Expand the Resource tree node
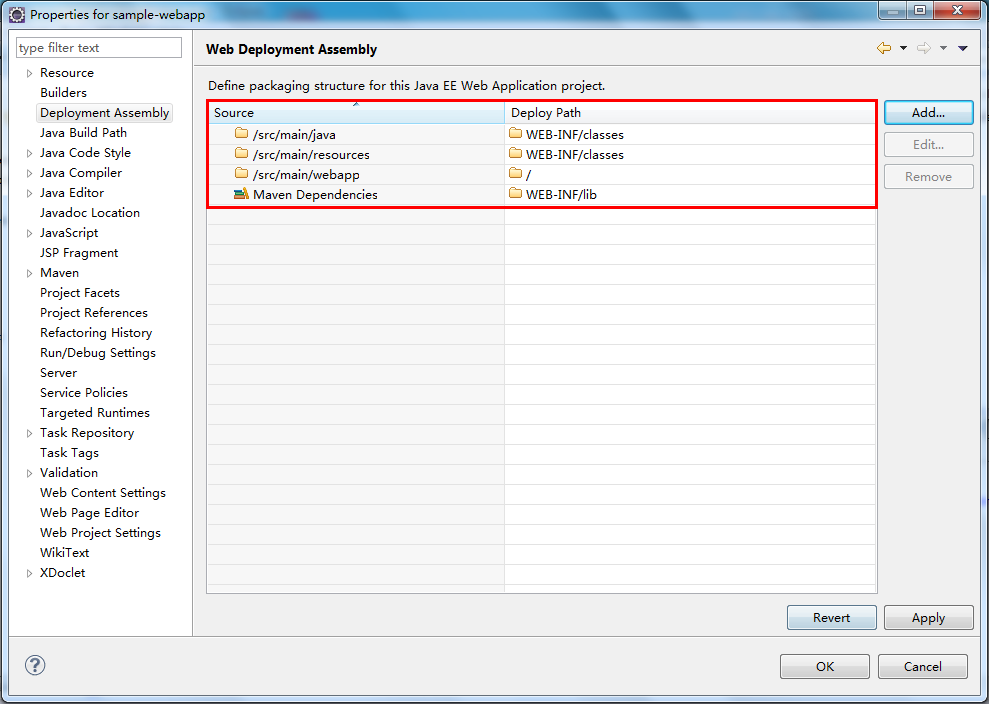This screenshot has height=704, width=989. click(x=29, y=73)
